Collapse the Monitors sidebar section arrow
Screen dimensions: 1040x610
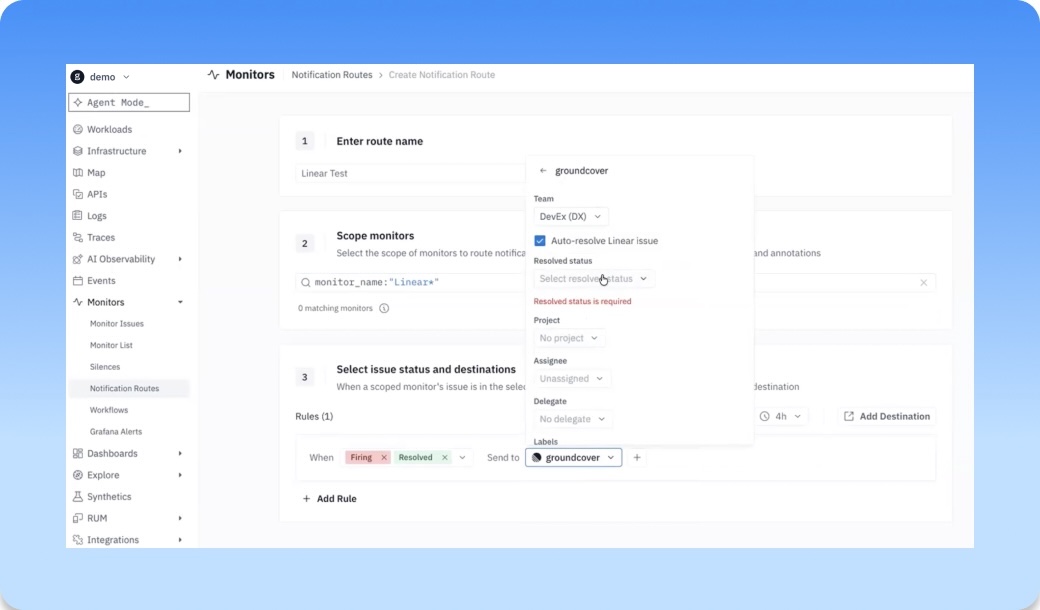[x=180, y=302]
